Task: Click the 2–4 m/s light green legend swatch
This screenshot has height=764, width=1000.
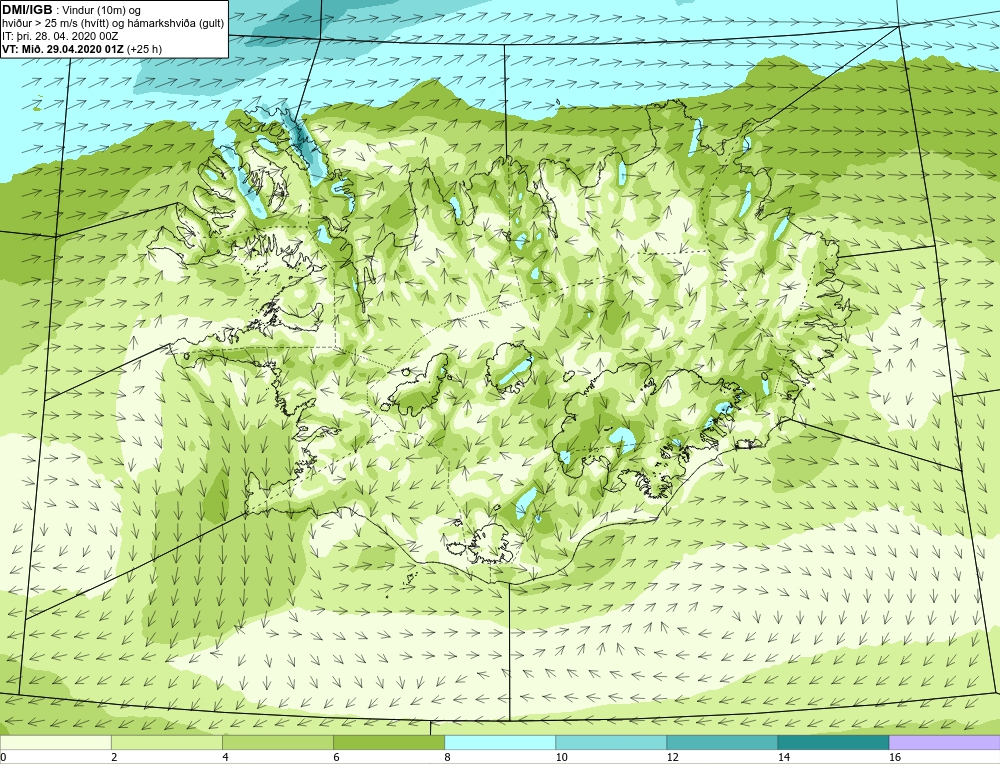Action: click(x=166, y=742)
